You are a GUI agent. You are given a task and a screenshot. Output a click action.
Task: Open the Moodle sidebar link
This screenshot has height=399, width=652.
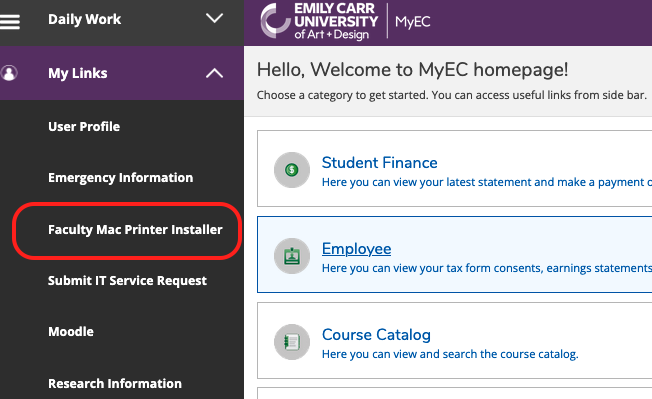(71, 332)
